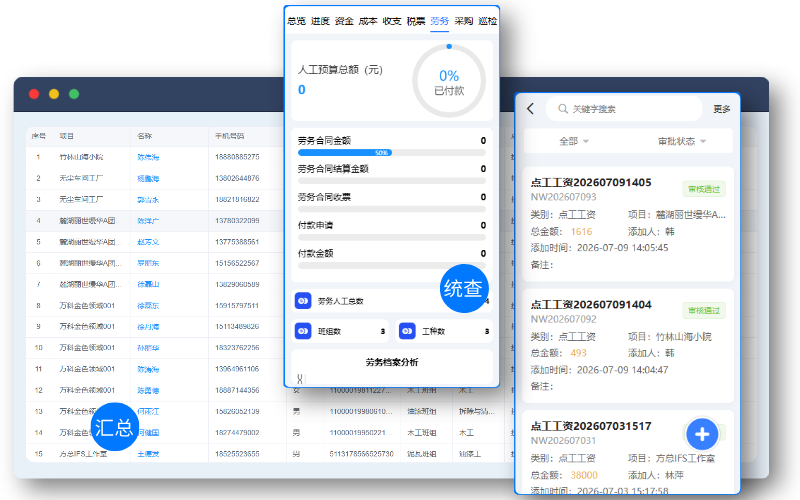Click the 项目: 竹林山海小院 text in second card
Image resolution: width=800 pixels, height=500 pixels.
669,337
